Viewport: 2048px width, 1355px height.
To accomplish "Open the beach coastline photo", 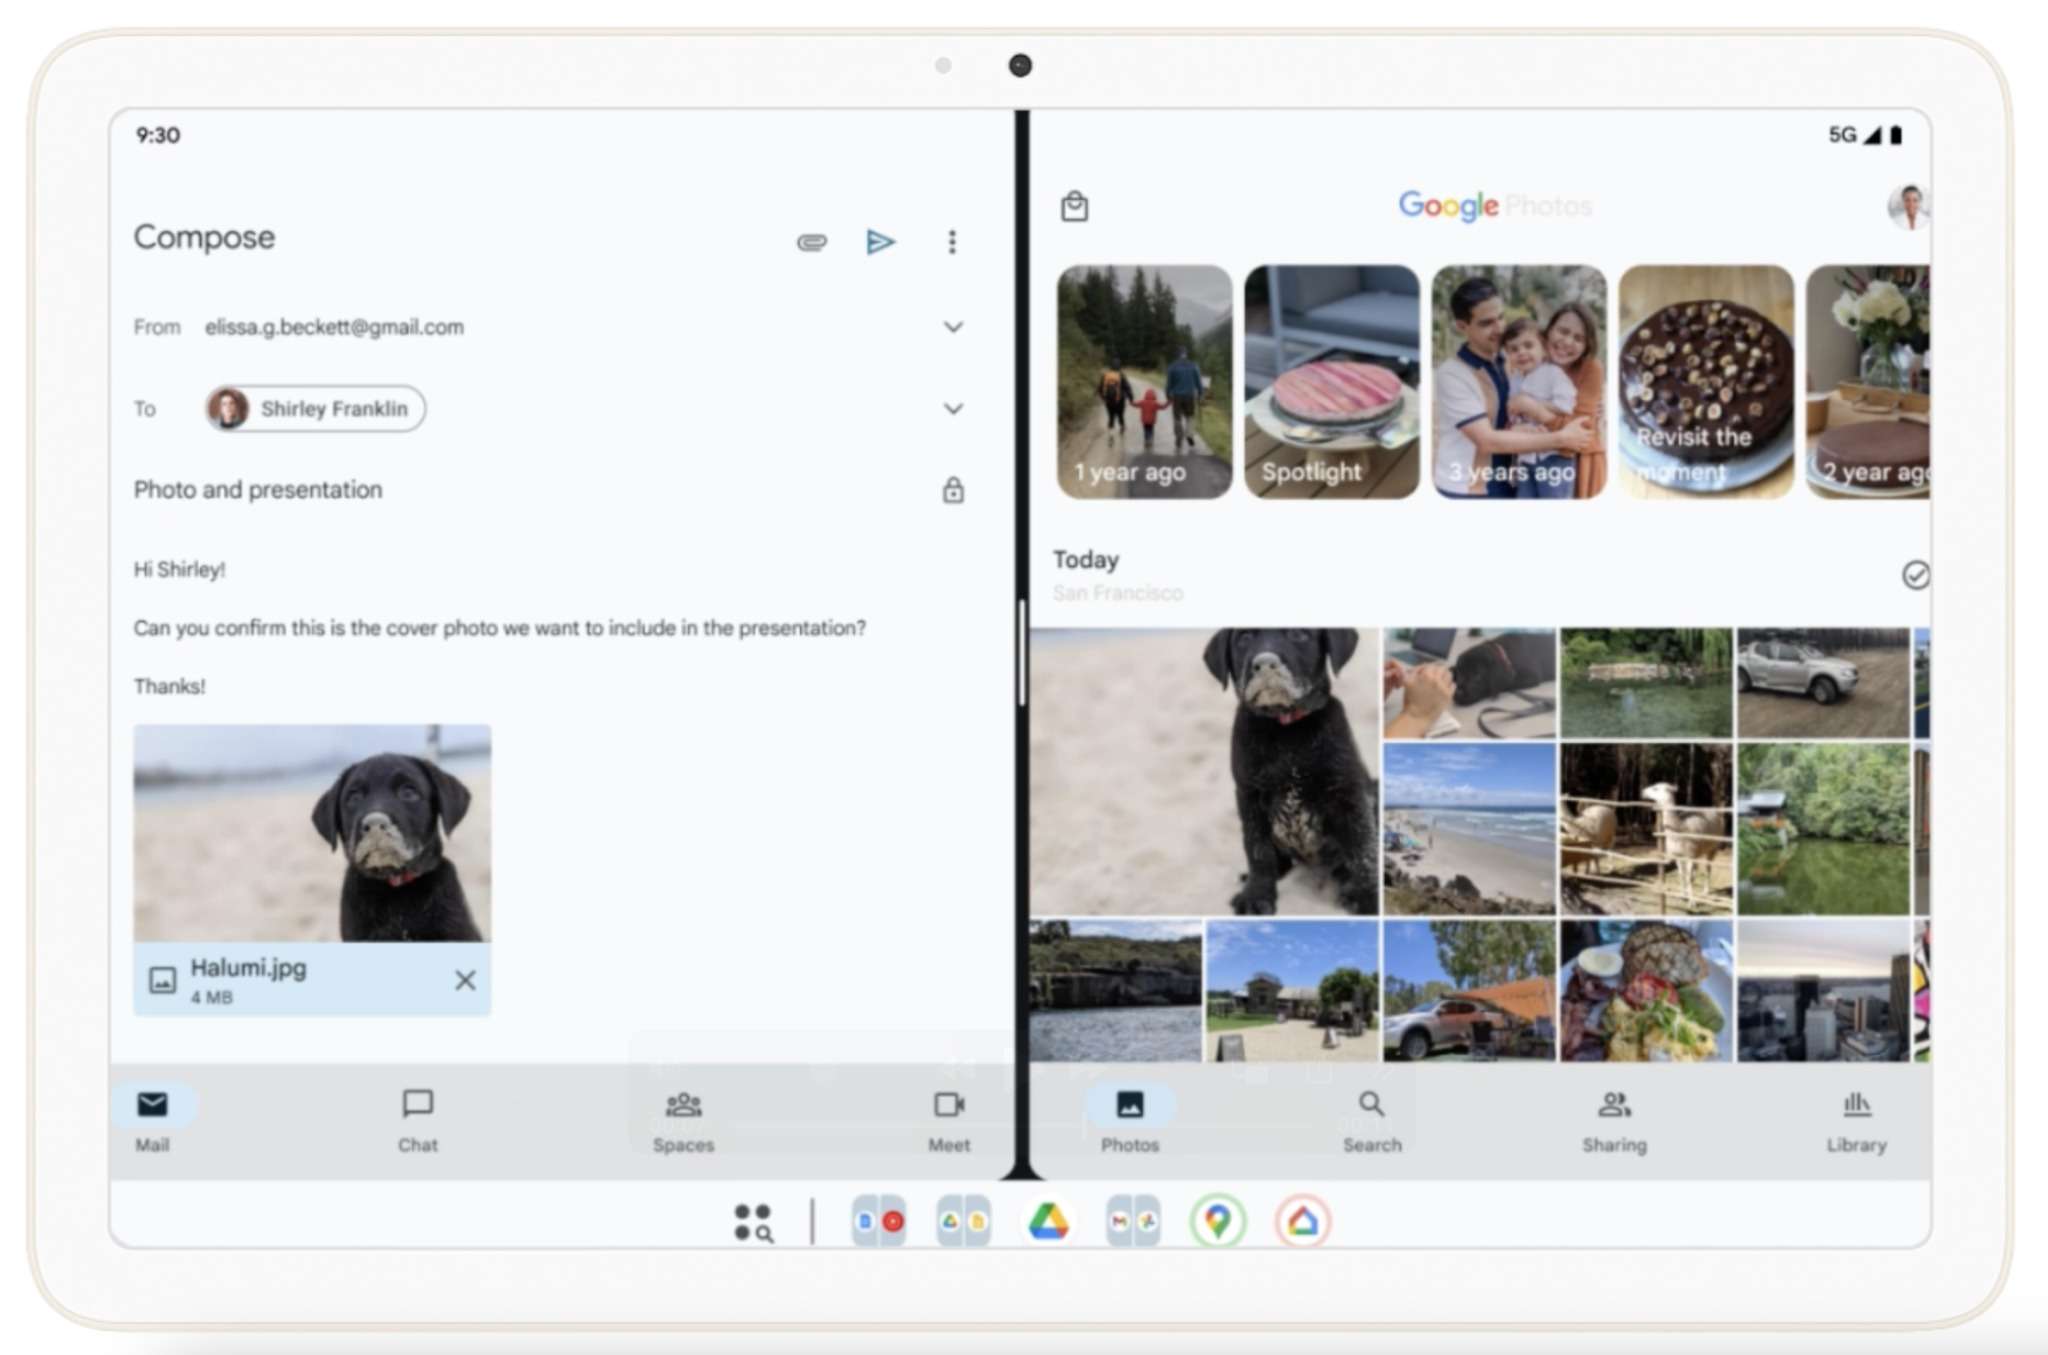I will tap(1469, 829).
